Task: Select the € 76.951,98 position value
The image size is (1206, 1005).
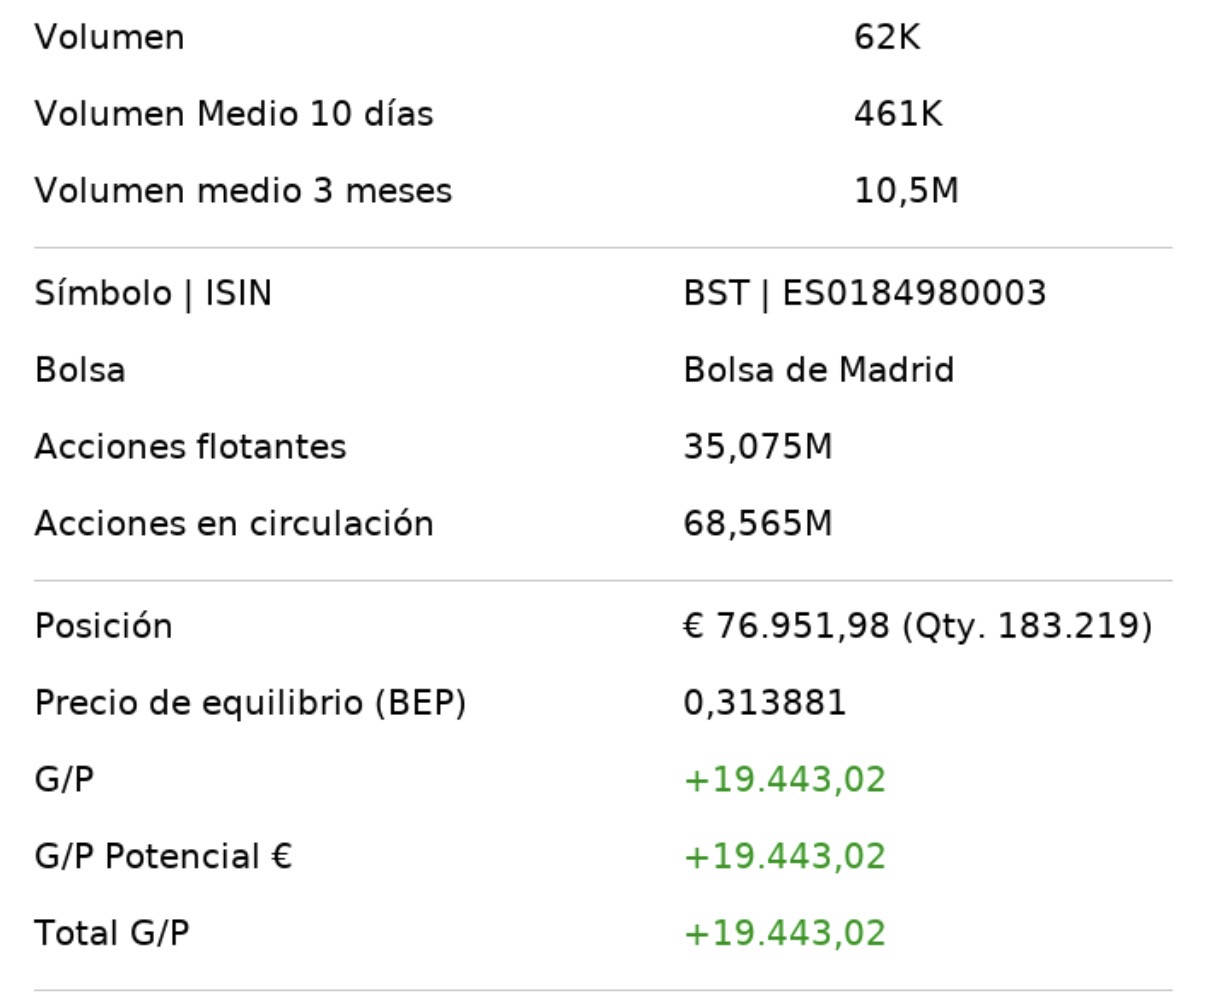Action: point(786,627)
